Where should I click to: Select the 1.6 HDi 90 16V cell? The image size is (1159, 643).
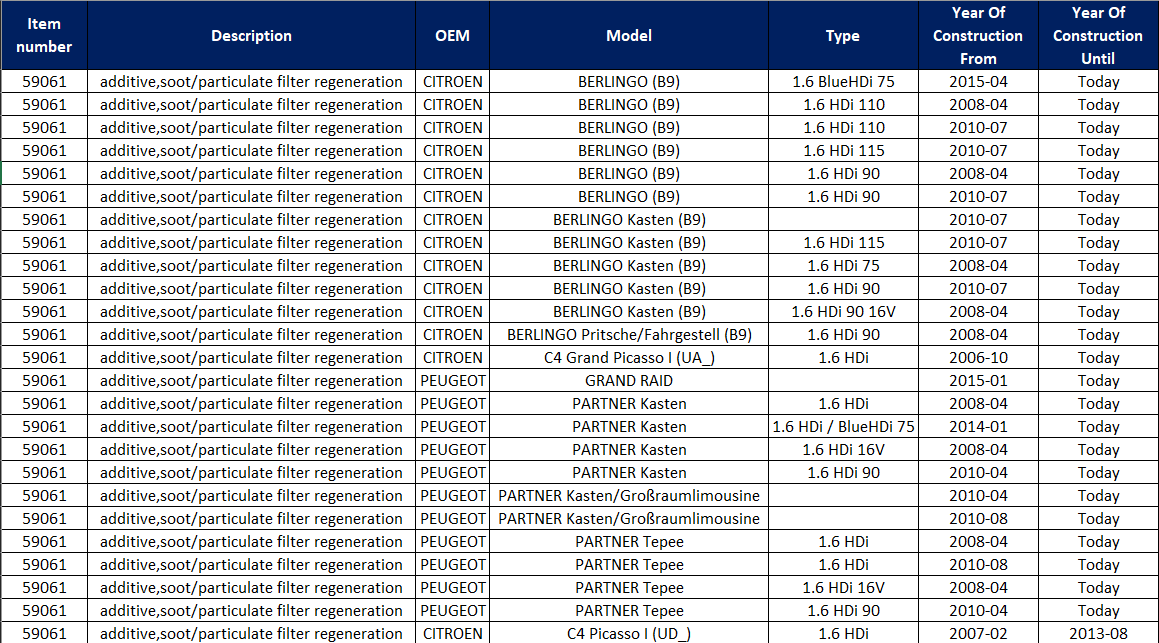coord(843,312)
